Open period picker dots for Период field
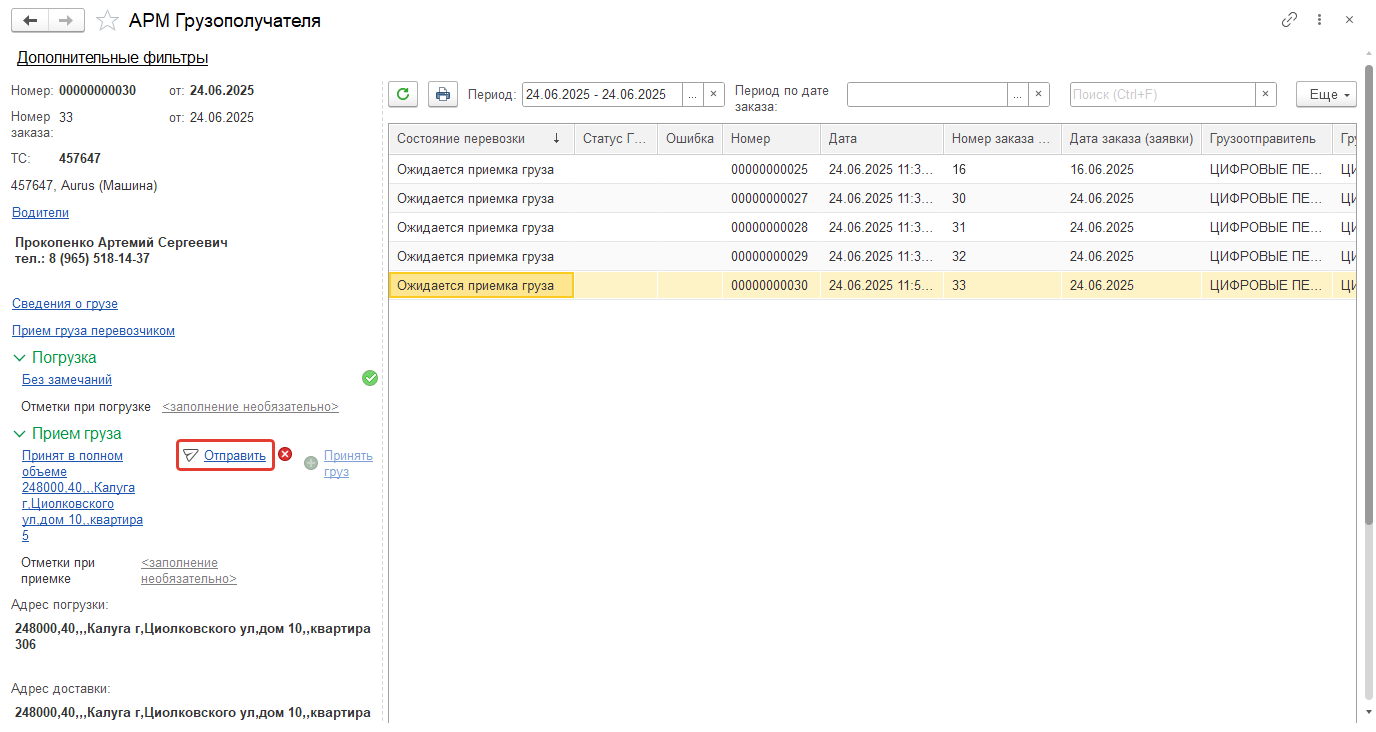The height and width of the screenshot is (732, 1376). pos(693,94)
